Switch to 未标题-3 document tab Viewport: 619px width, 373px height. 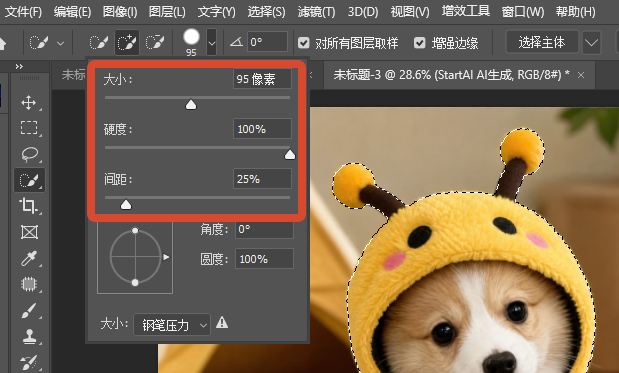tap(451, 75)
